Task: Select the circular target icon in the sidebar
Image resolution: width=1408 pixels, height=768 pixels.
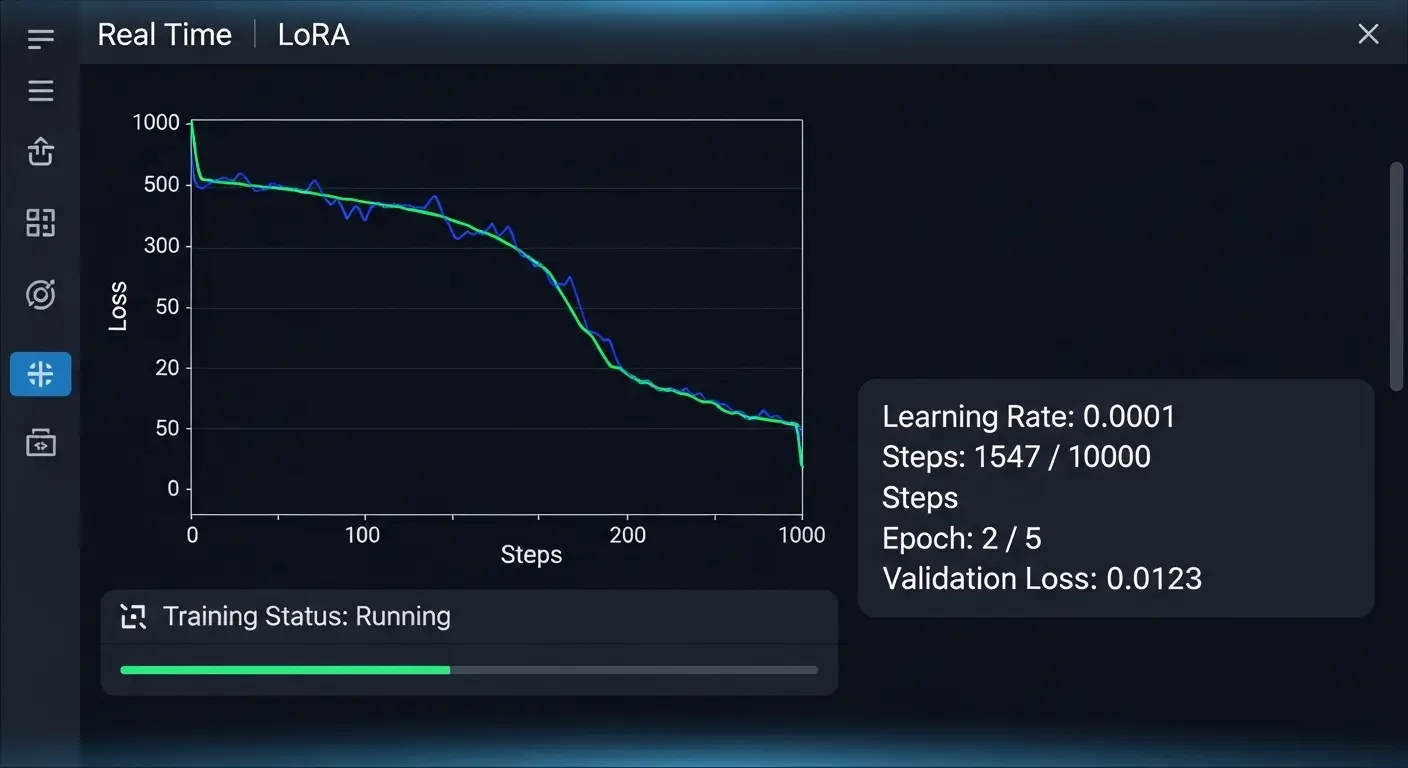Action: (x=40, y=295)
